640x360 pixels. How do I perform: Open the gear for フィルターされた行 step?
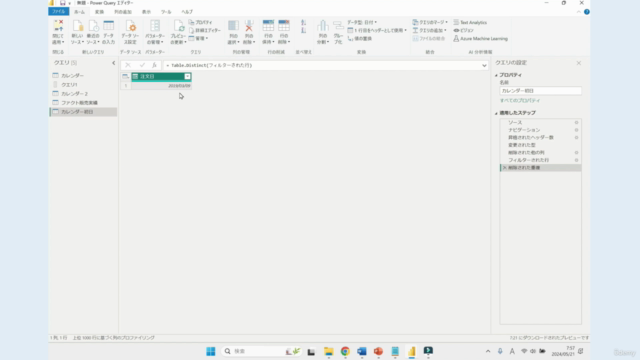tap(576, 160)
